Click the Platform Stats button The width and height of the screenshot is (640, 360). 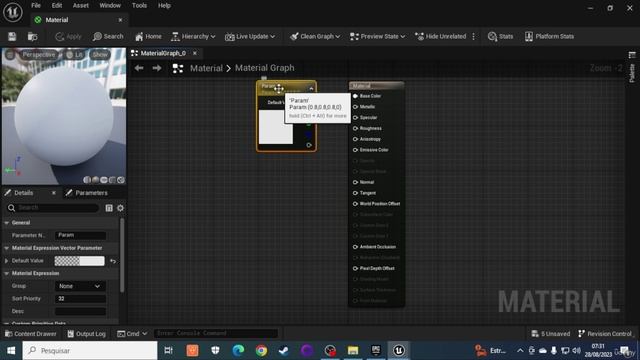tap(549, 36)
